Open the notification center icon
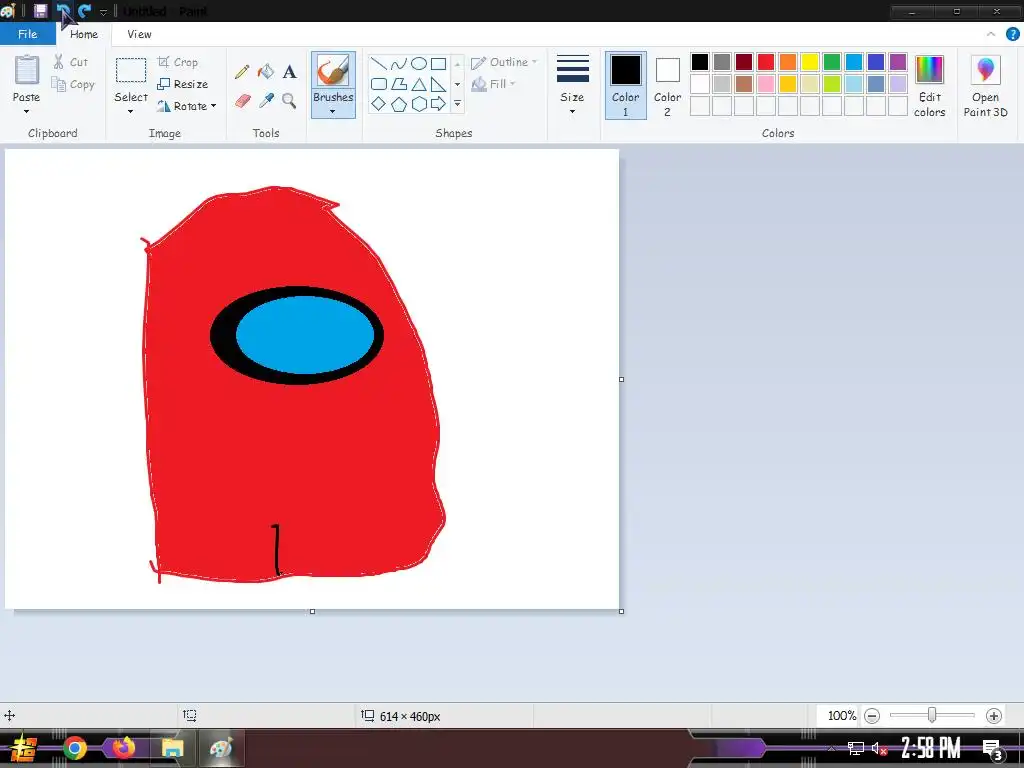1024x768 pixels. tap(993, 749)
